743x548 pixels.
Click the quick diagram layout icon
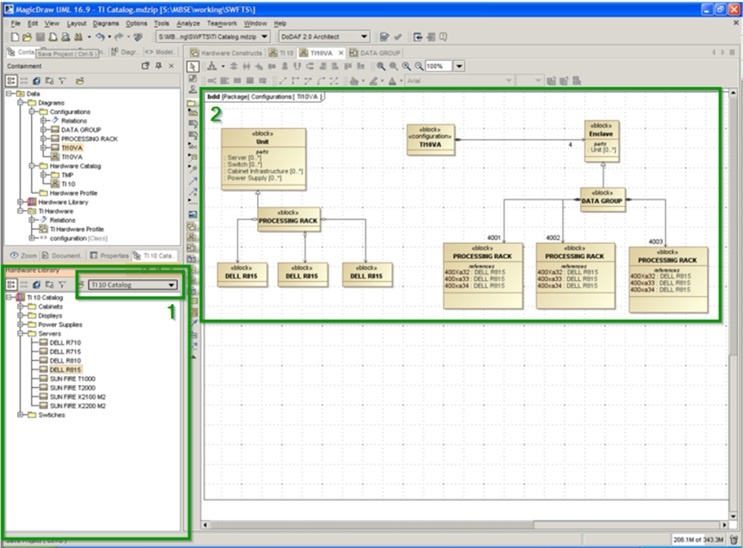(x=212, y=66)
